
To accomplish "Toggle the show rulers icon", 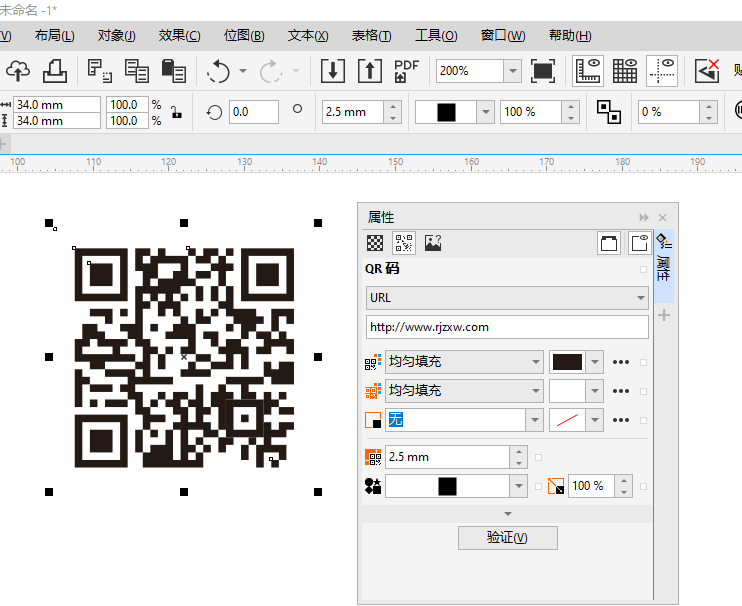I will pyautogui.click(x=588, y=71).
